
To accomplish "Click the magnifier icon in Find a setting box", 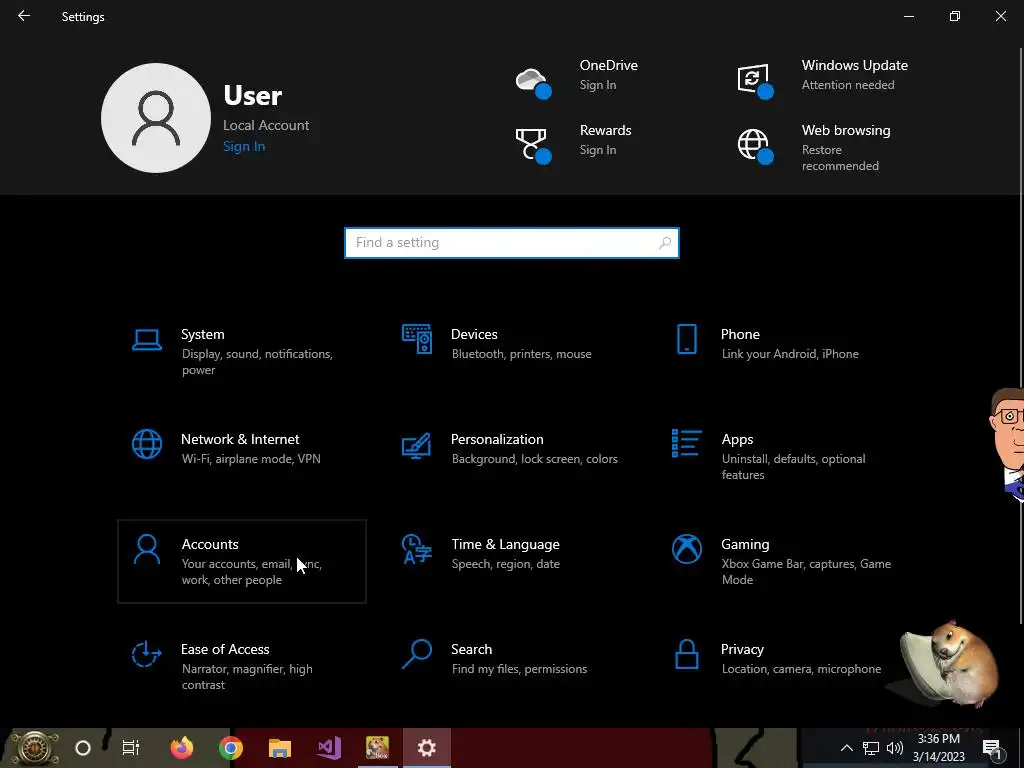I will tap(665, 243).
